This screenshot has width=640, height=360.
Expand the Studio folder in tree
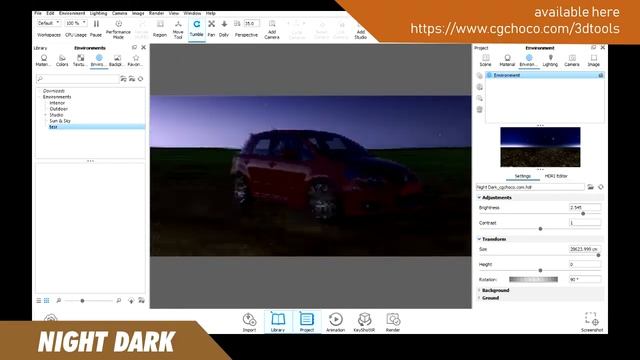click(46, 115)
